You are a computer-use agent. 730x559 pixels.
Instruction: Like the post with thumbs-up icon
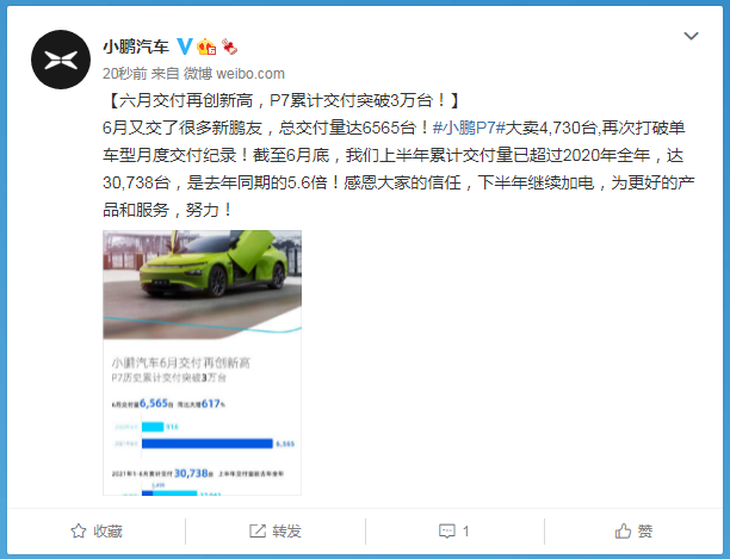[x=623, y=531]
